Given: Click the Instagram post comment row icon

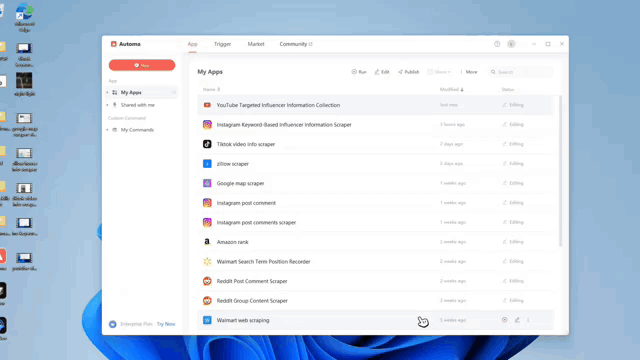Looking at the screenshot, I should (x=207, y=203).
